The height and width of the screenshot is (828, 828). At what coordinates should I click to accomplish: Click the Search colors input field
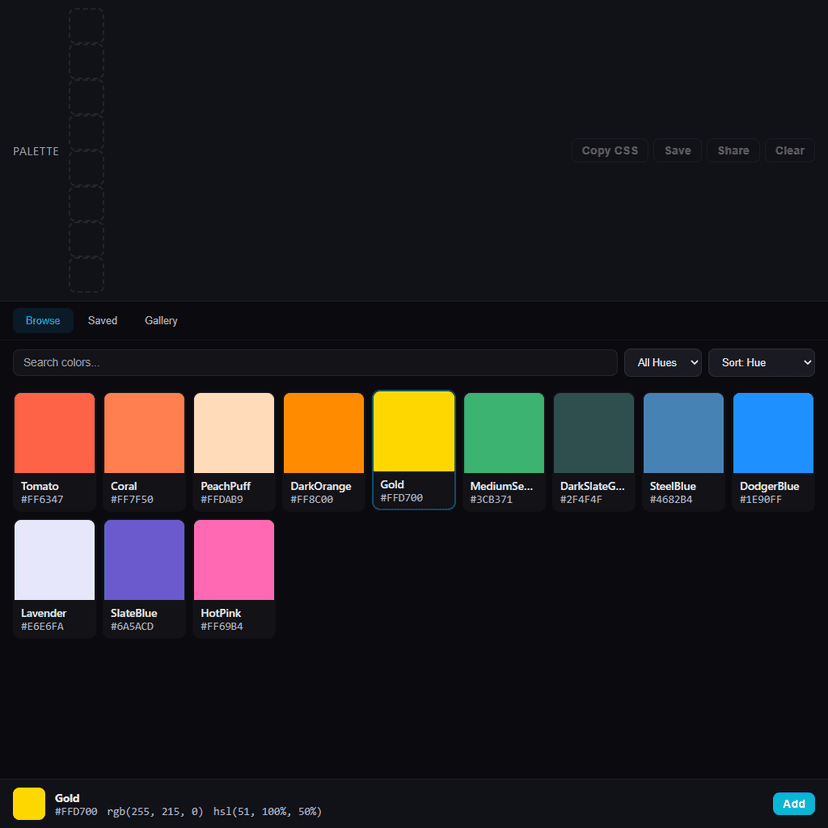click(315, 362)
